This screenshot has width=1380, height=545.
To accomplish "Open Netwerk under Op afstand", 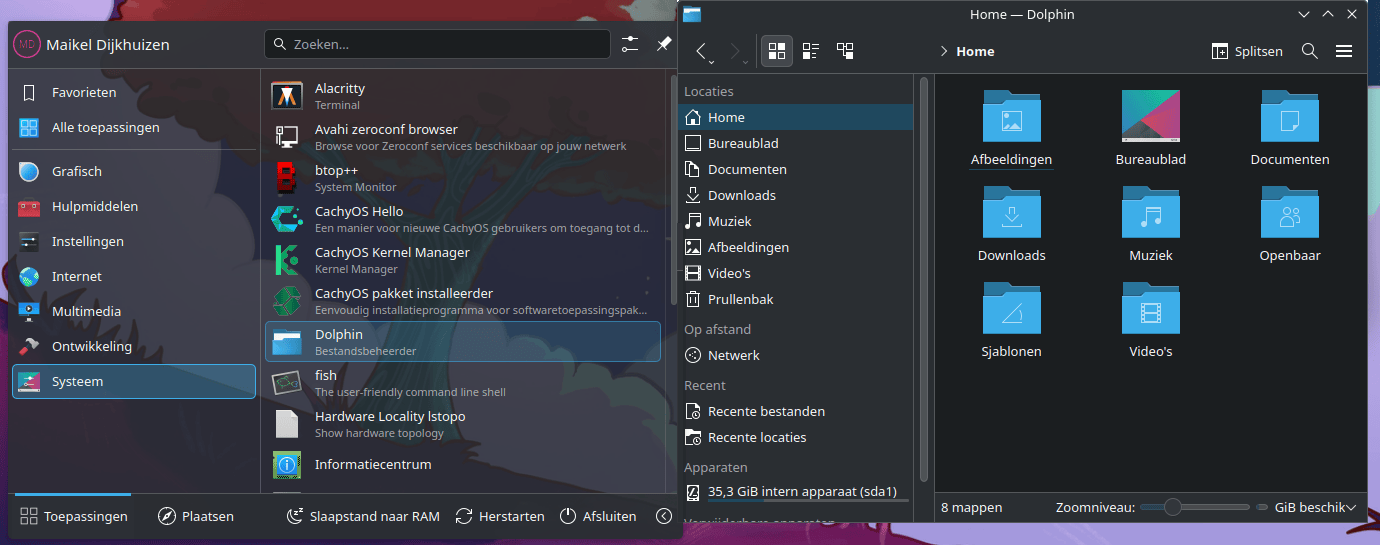I will pos(796,355).
